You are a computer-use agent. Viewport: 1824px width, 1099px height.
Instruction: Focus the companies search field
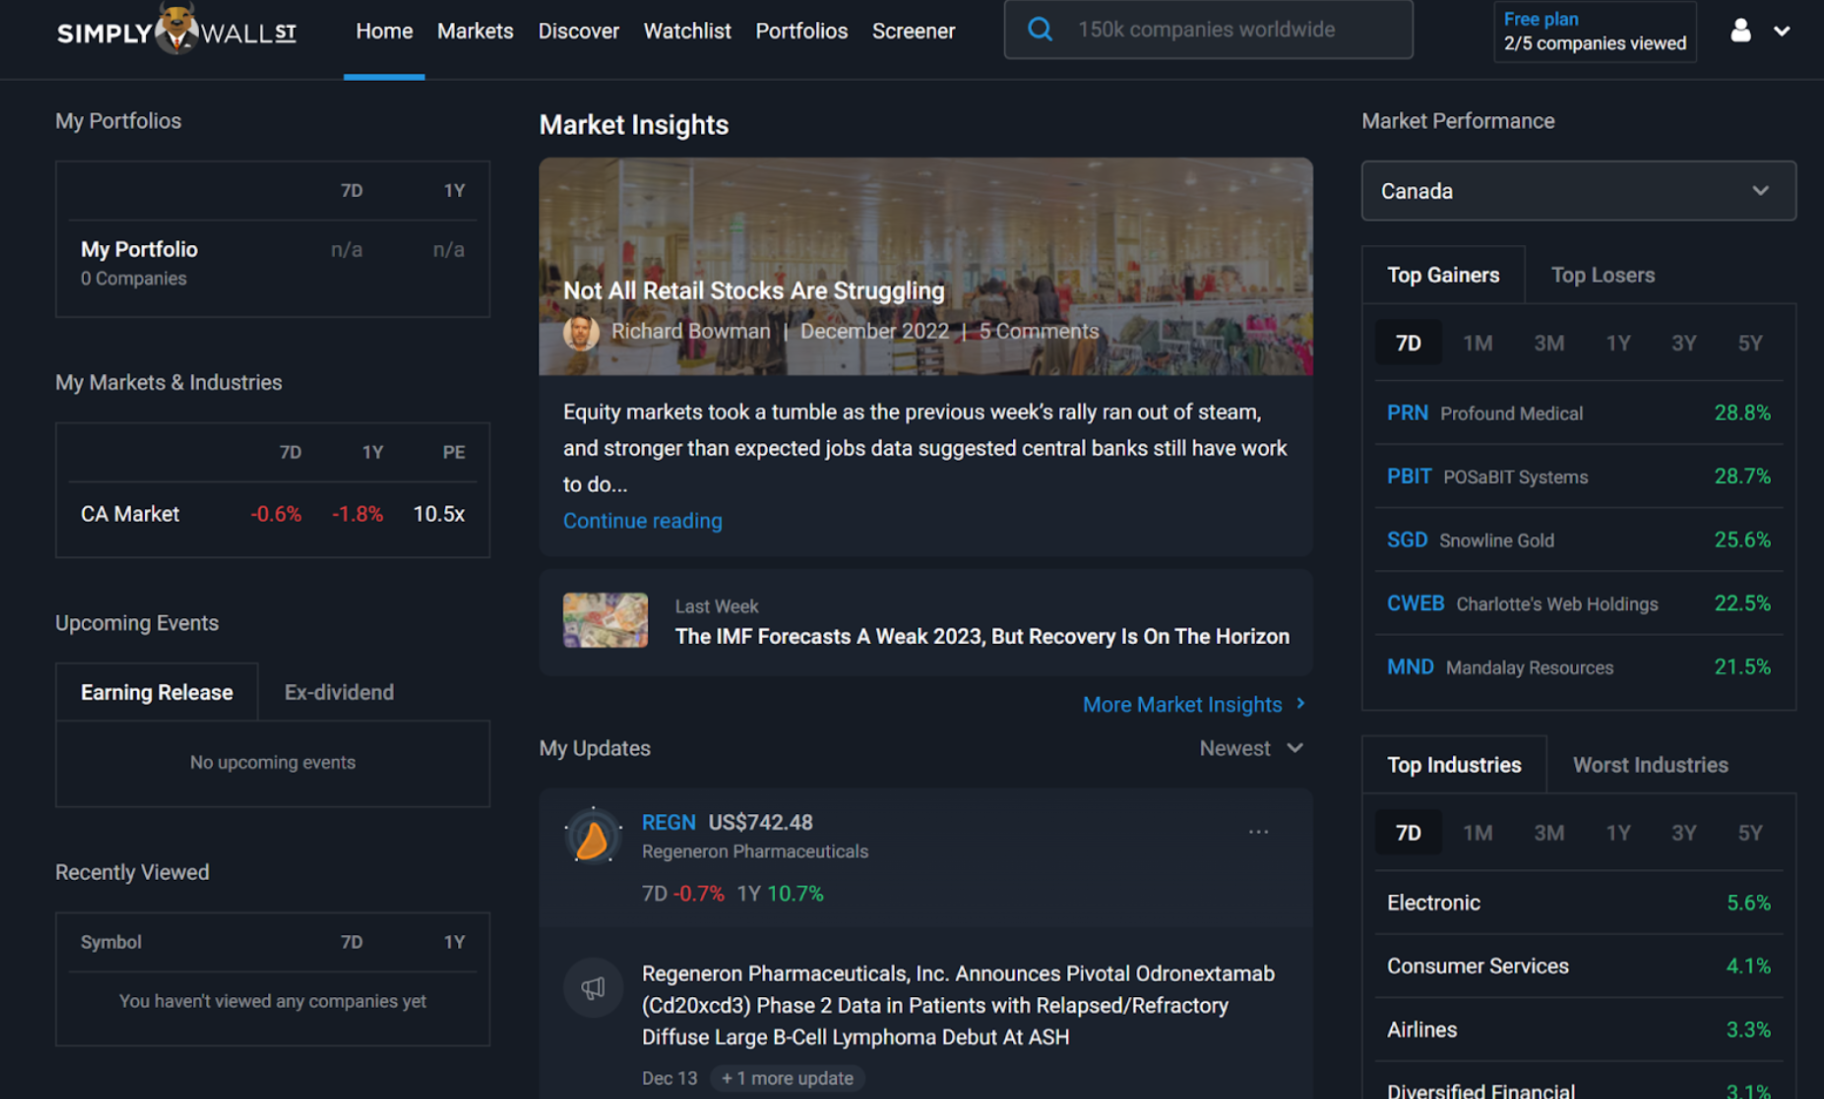point(1208,30)
